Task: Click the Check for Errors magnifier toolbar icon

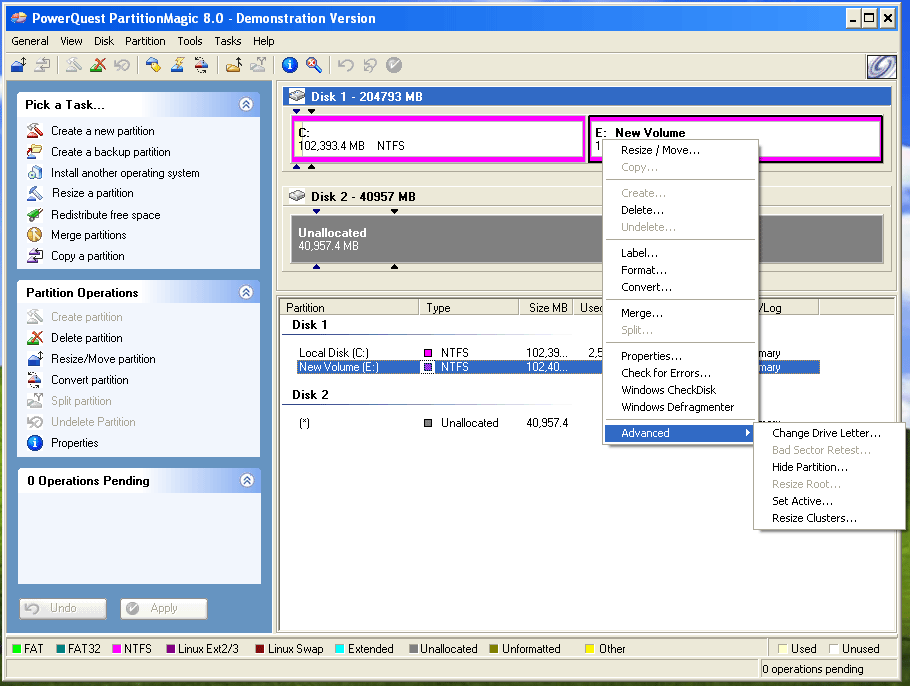Action: pos(314,65)
